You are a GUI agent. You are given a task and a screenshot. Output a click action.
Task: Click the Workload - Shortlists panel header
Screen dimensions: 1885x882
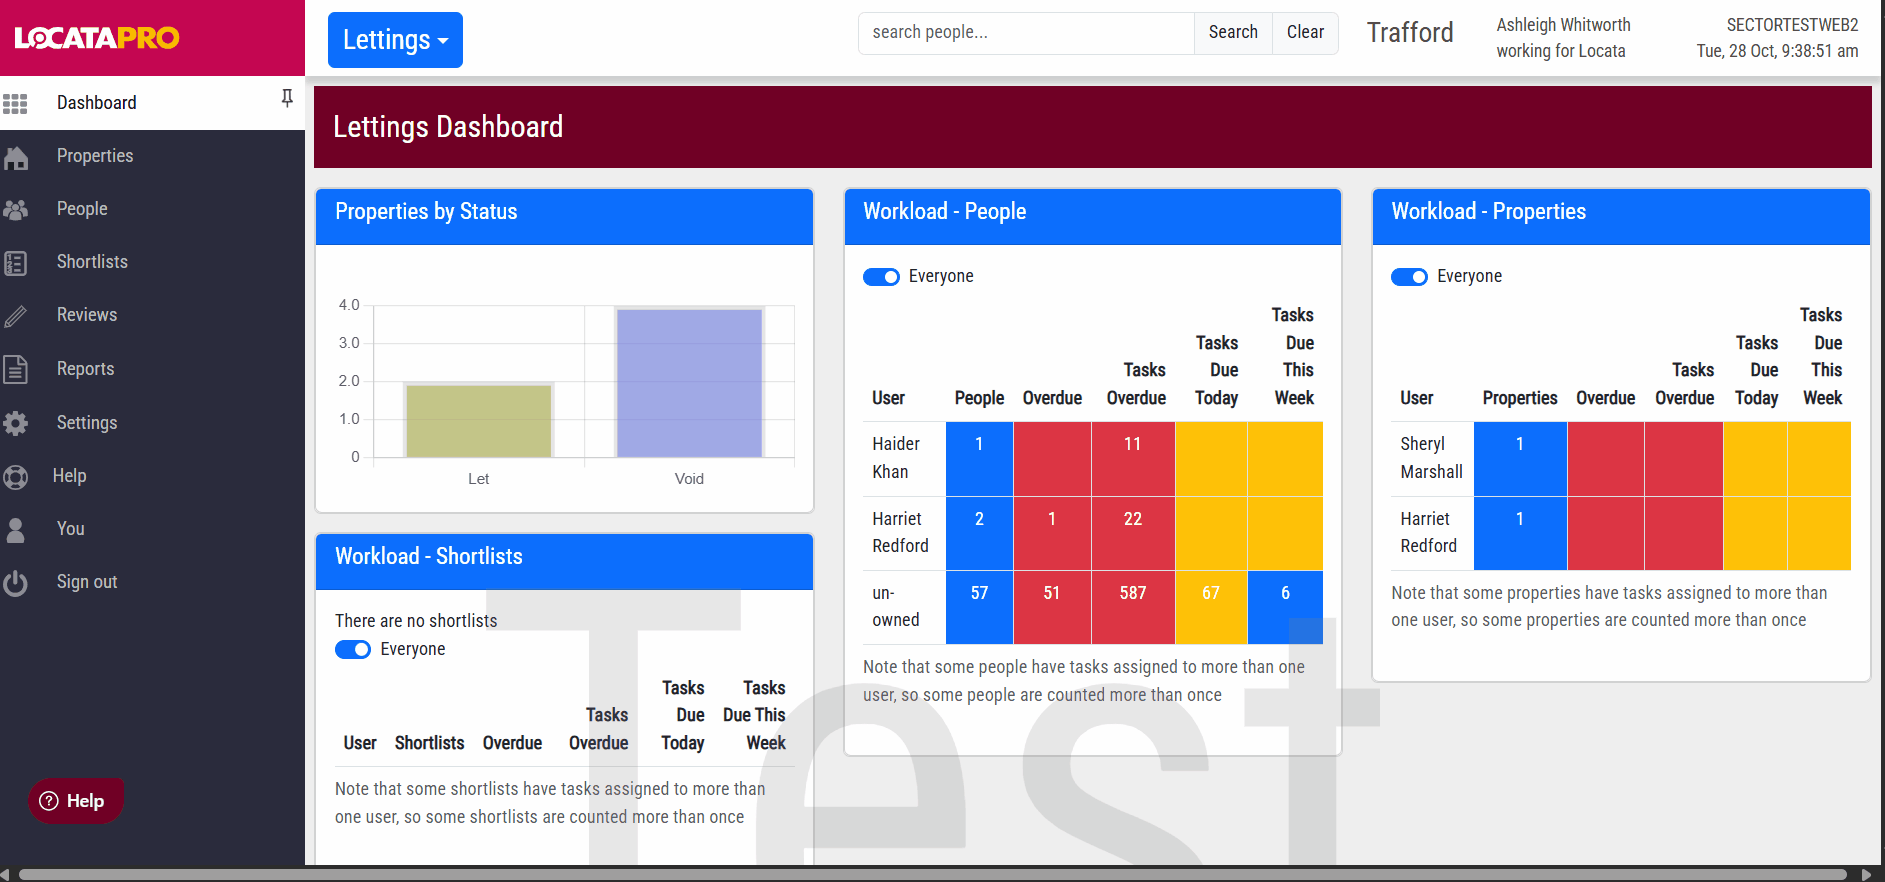(x=564, y=562)
